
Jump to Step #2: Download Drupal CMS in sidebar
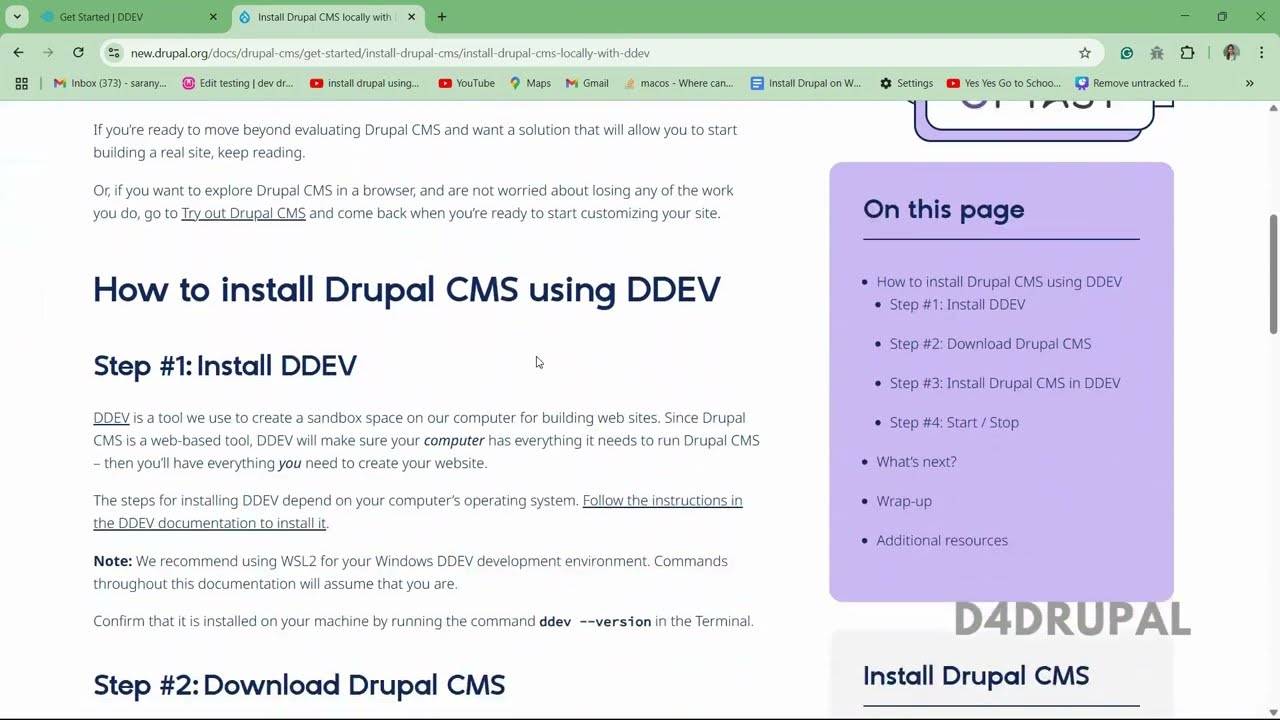click(x=990, y=343)
